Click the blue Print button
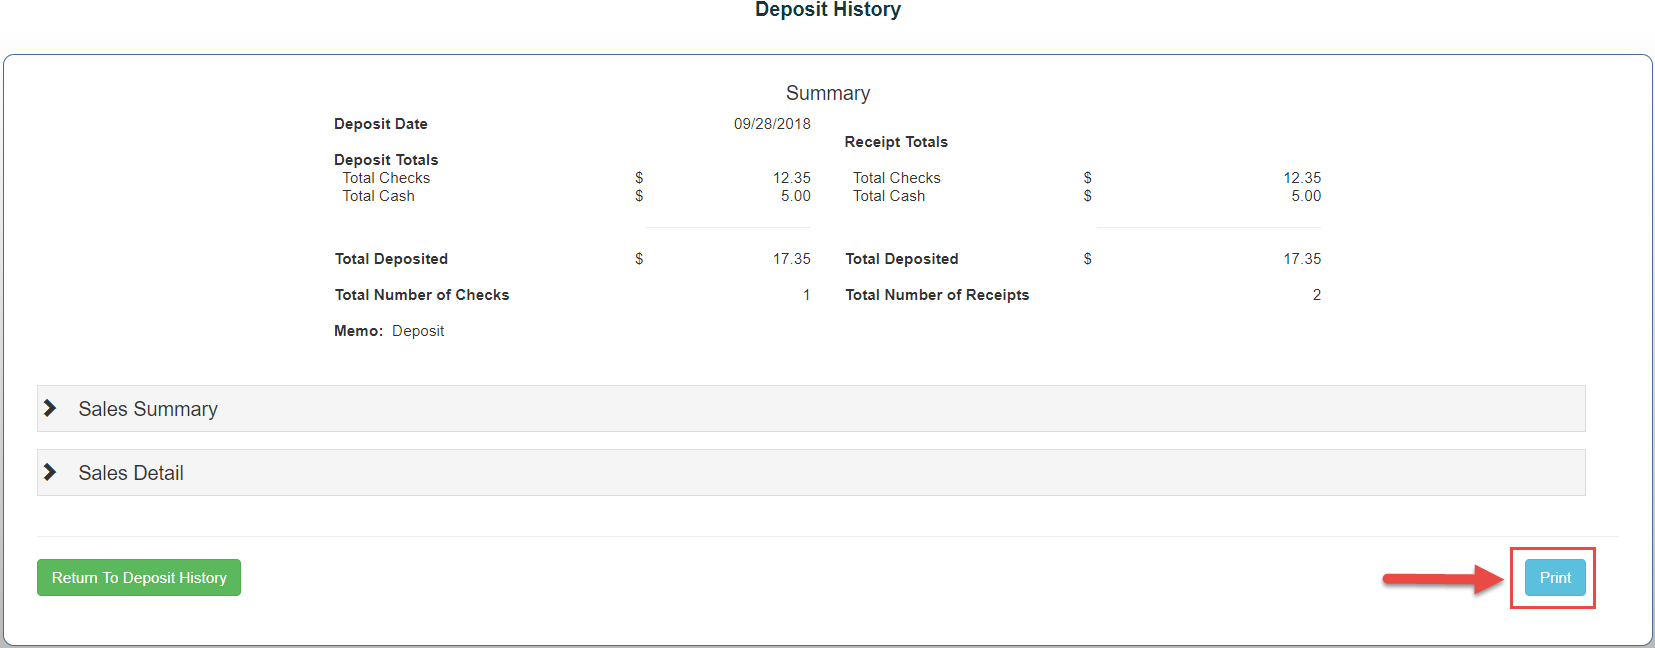Image resolution: width=1655 pixels, height=648 pixels. (1555, 578)
